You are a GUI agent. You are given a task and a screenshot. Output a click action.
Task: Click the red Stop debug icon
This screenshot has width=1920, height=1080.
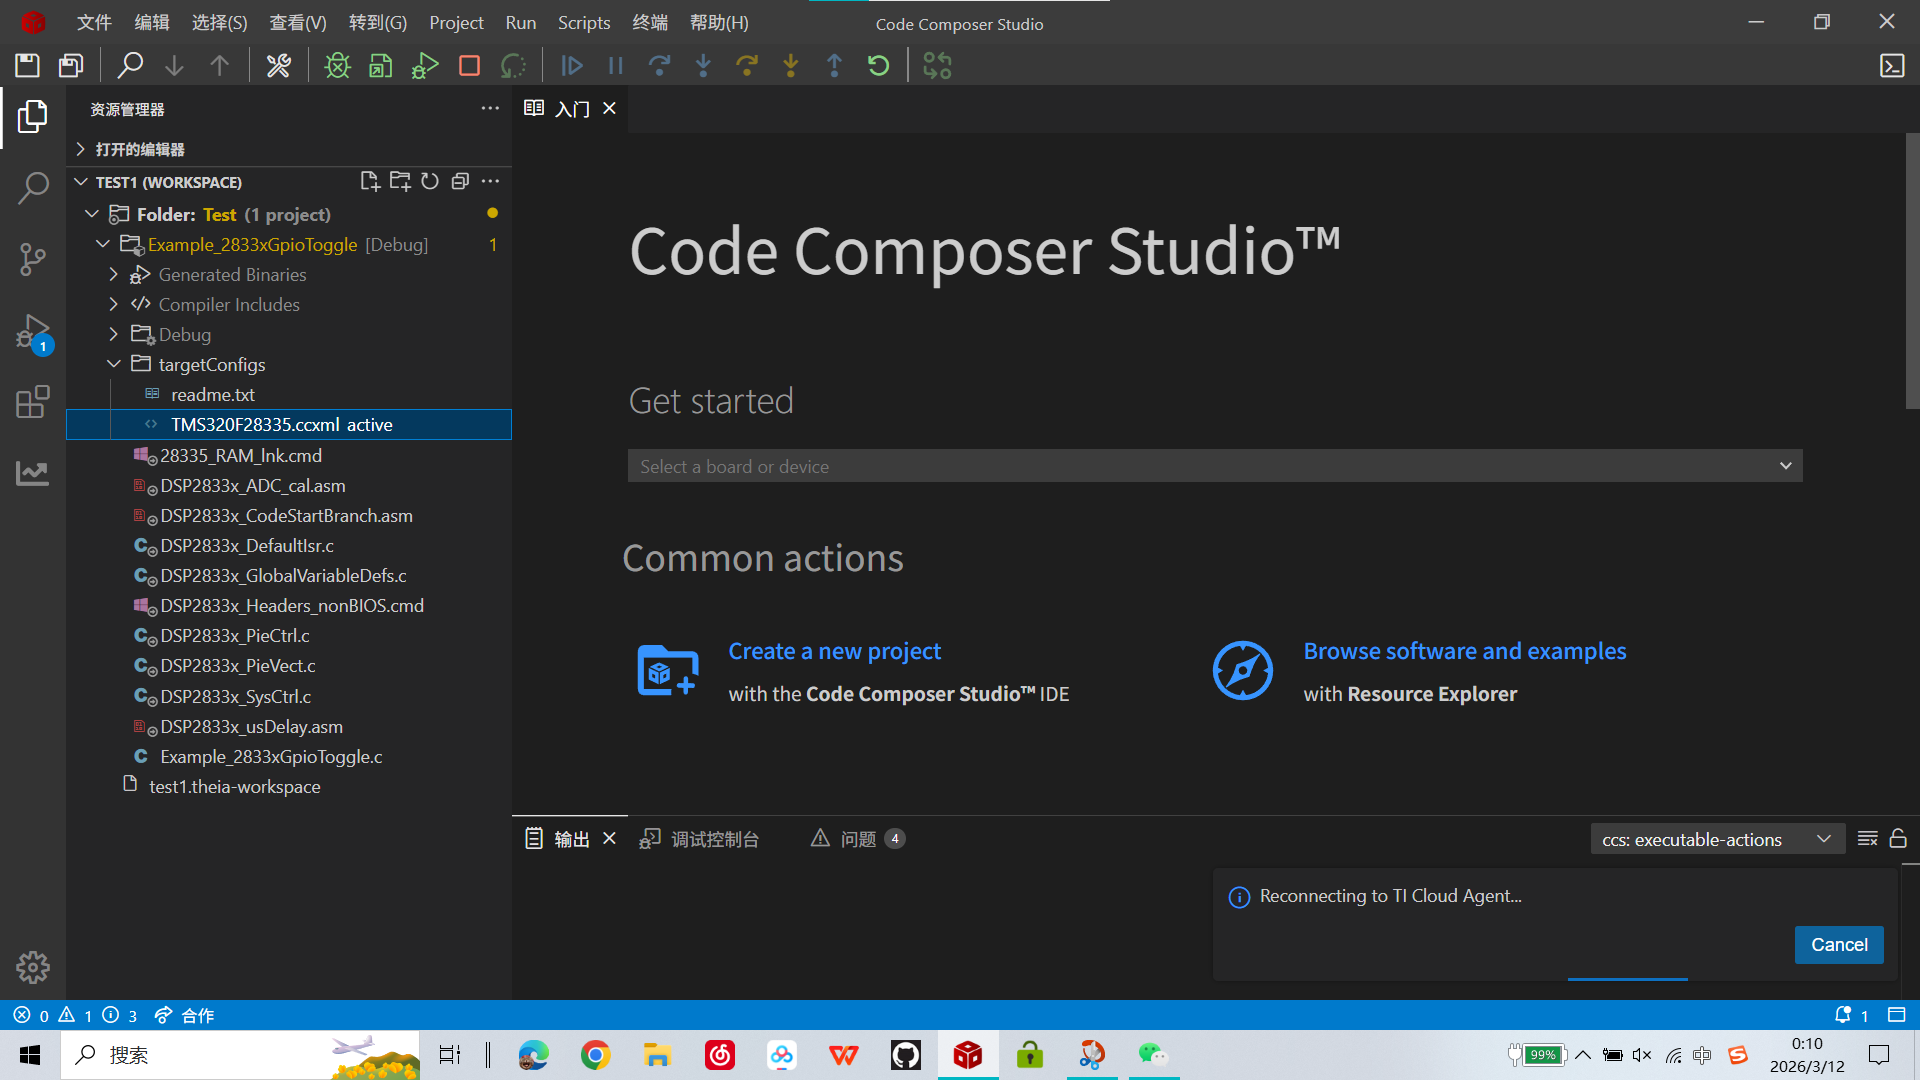click(x=469, y=66)
